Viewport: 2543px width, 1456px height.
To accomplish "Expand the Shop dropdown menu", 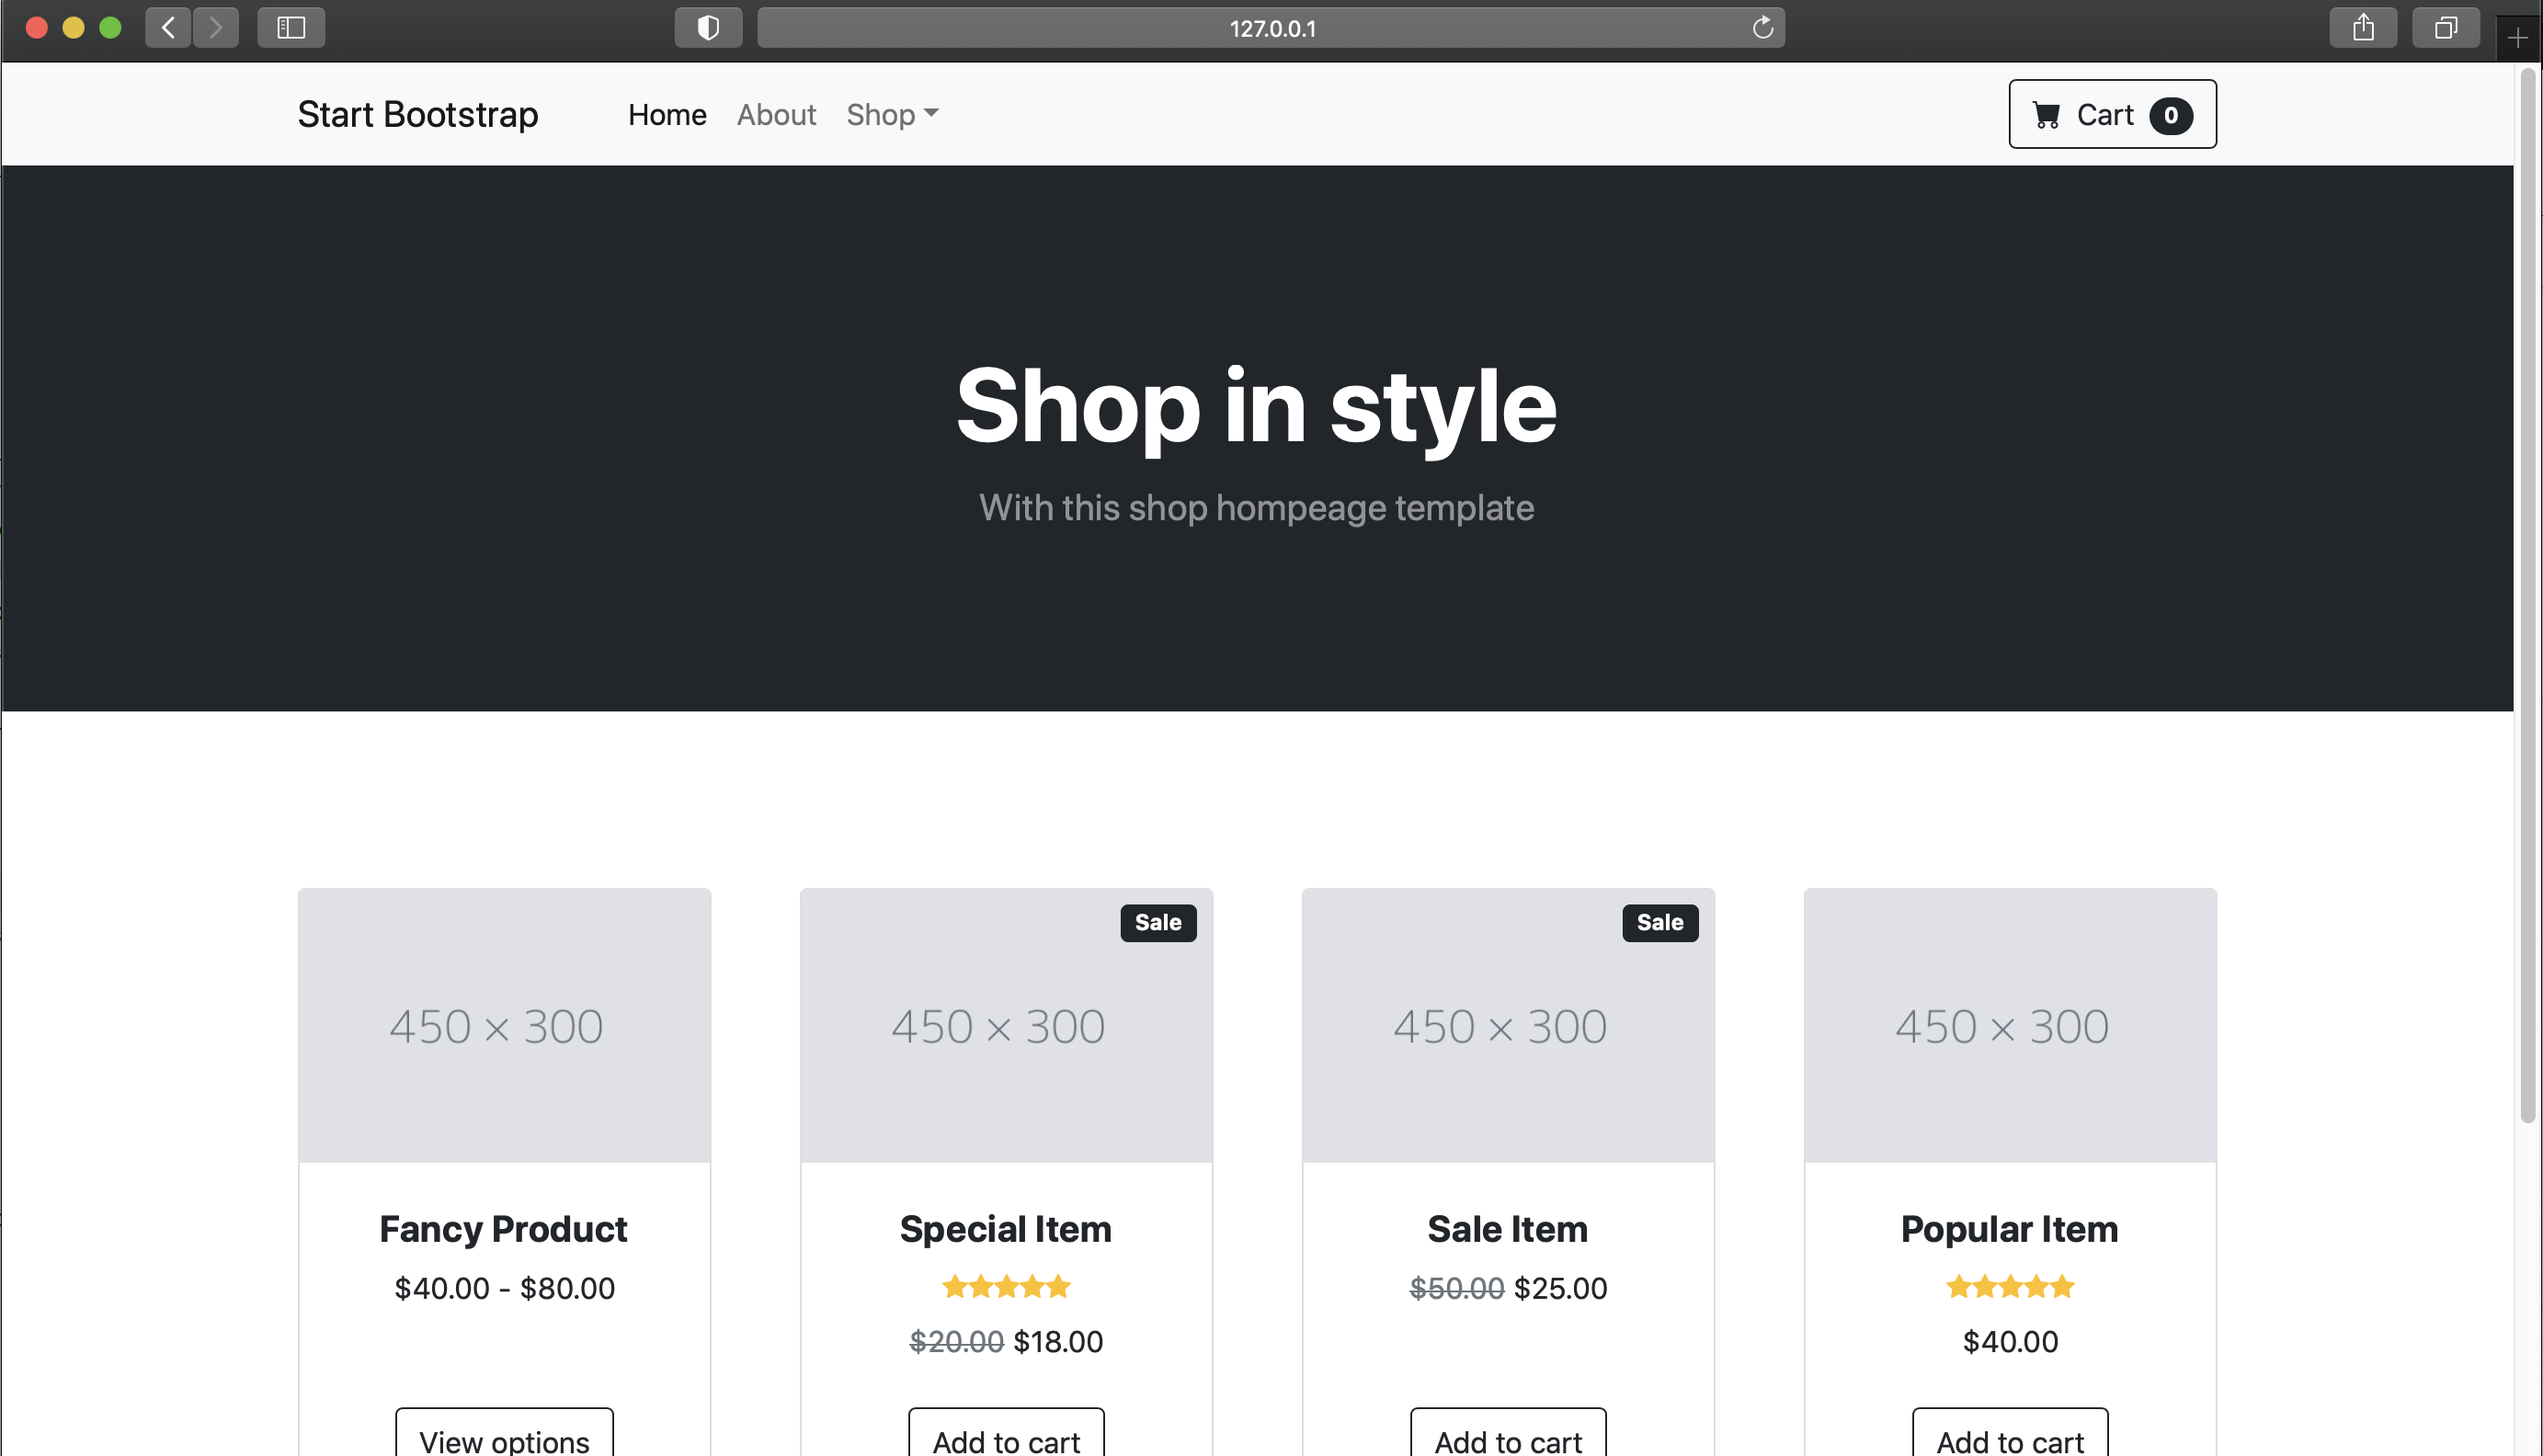I will [x=892, y=115].
